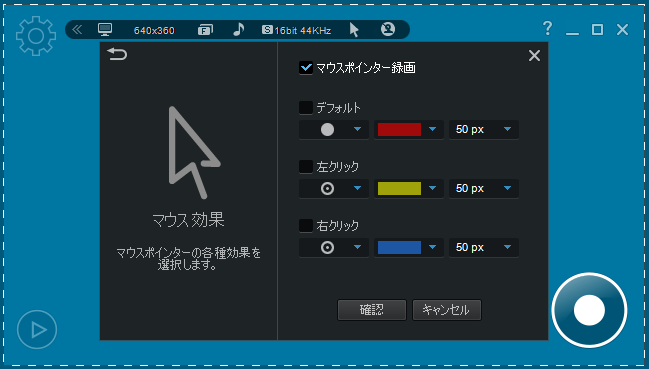Open the 640x360 resolution setting

coord(154,31)
